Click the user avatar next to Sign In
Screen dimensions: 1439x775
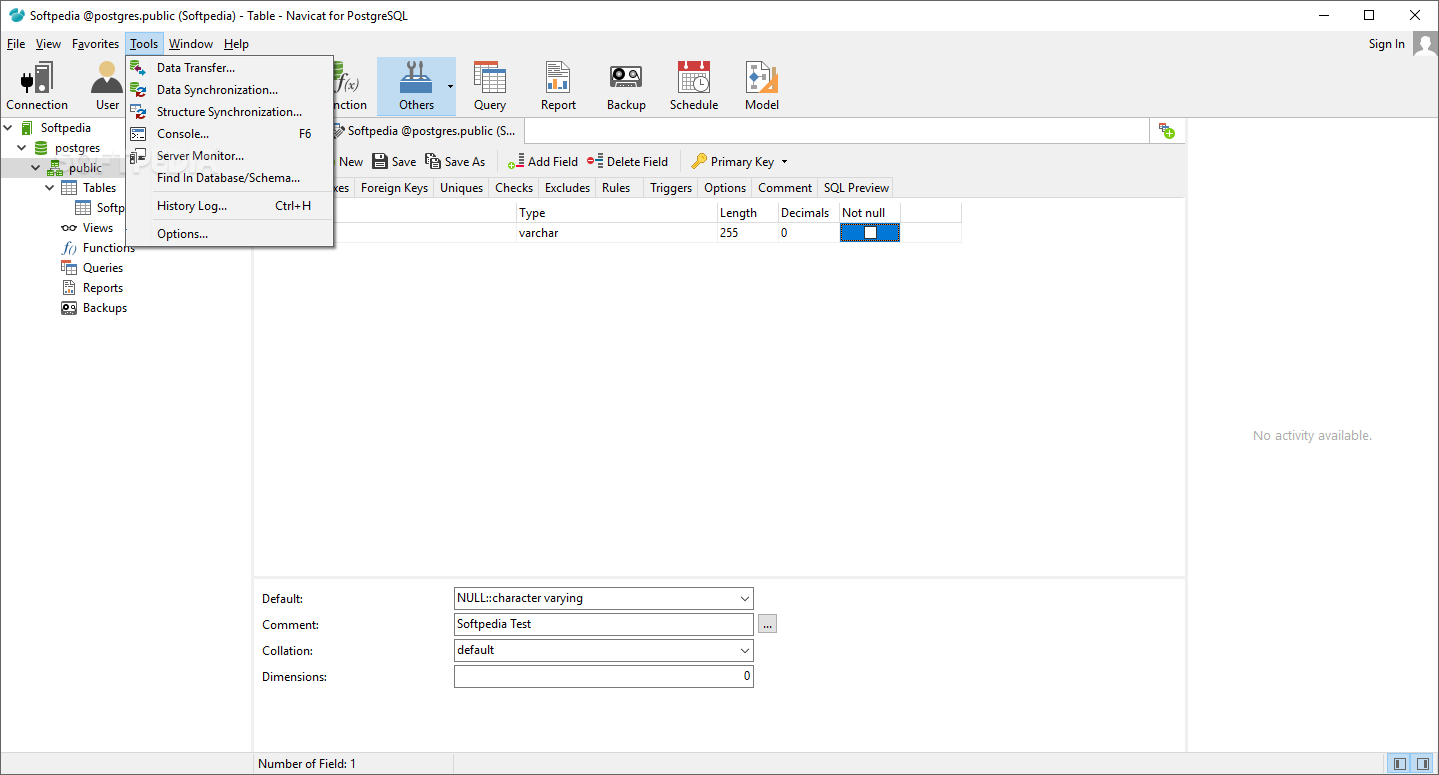pyautogui.click(x=1425, y=44)
